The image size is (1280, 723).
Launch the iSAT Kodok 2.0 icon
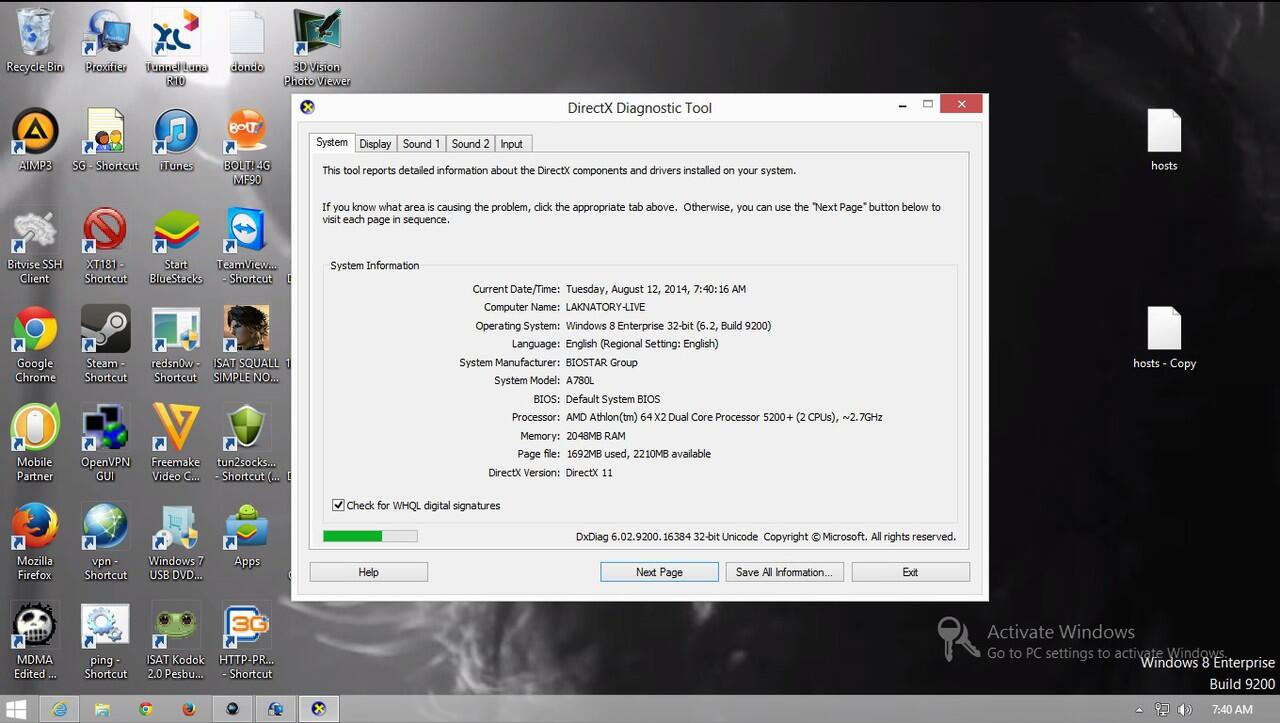(176, 640)
